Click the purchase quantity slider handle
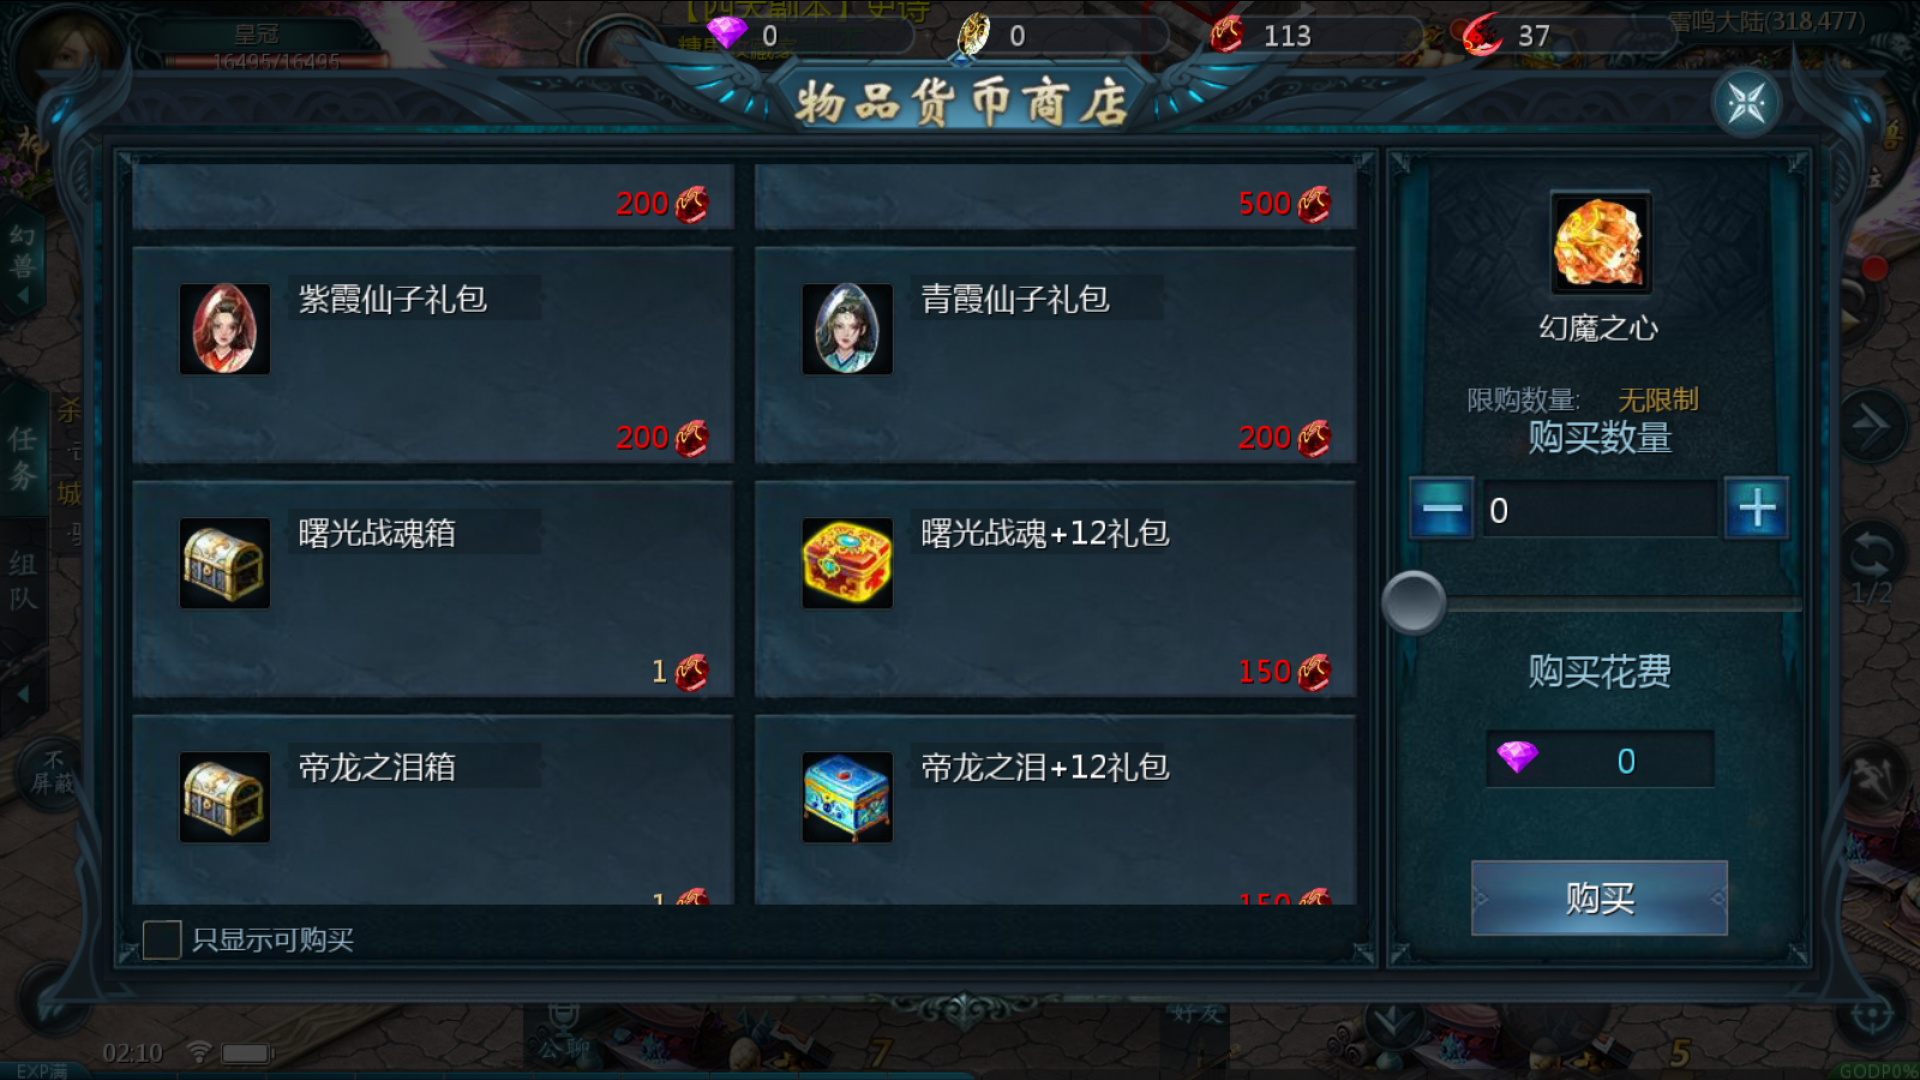This screenshot has height=1080, width=1920. tap(1414, 602)
